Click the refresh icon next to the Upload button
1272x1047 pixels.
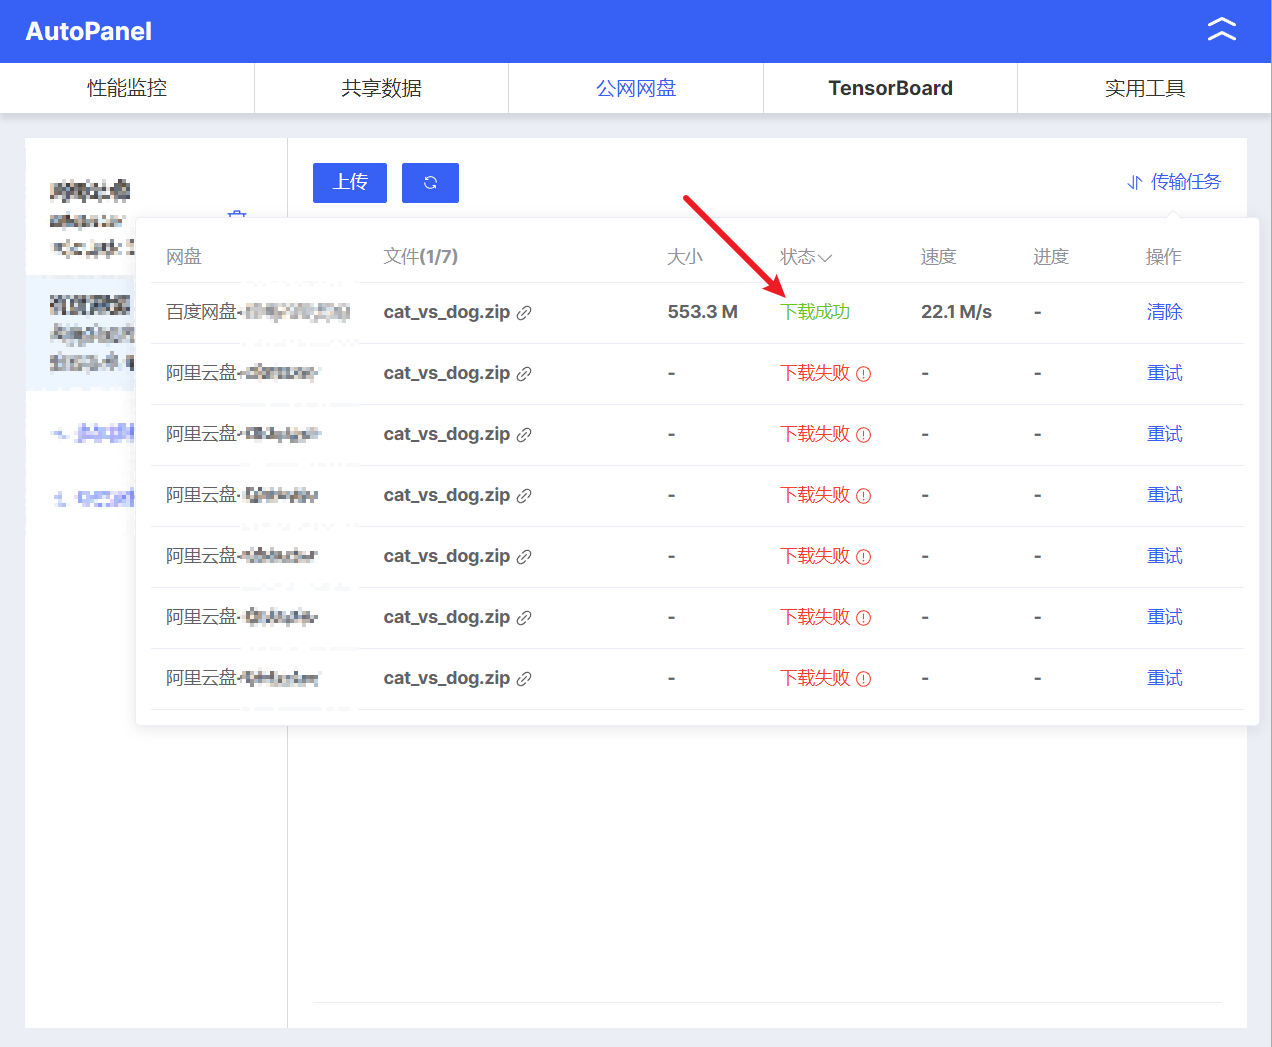pos(430,182)
